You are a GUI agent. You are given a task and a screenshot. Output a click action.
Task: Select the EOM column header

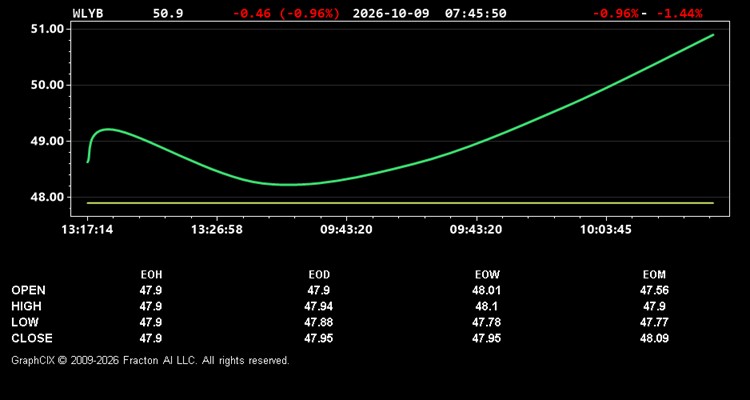(654, 275)
